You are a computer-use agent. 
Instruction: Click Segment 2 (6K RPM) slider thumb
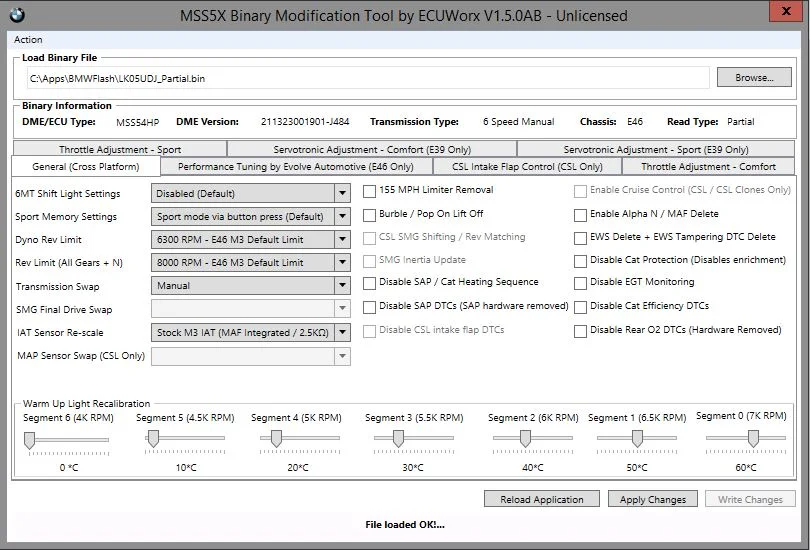[x=525, y=439]
